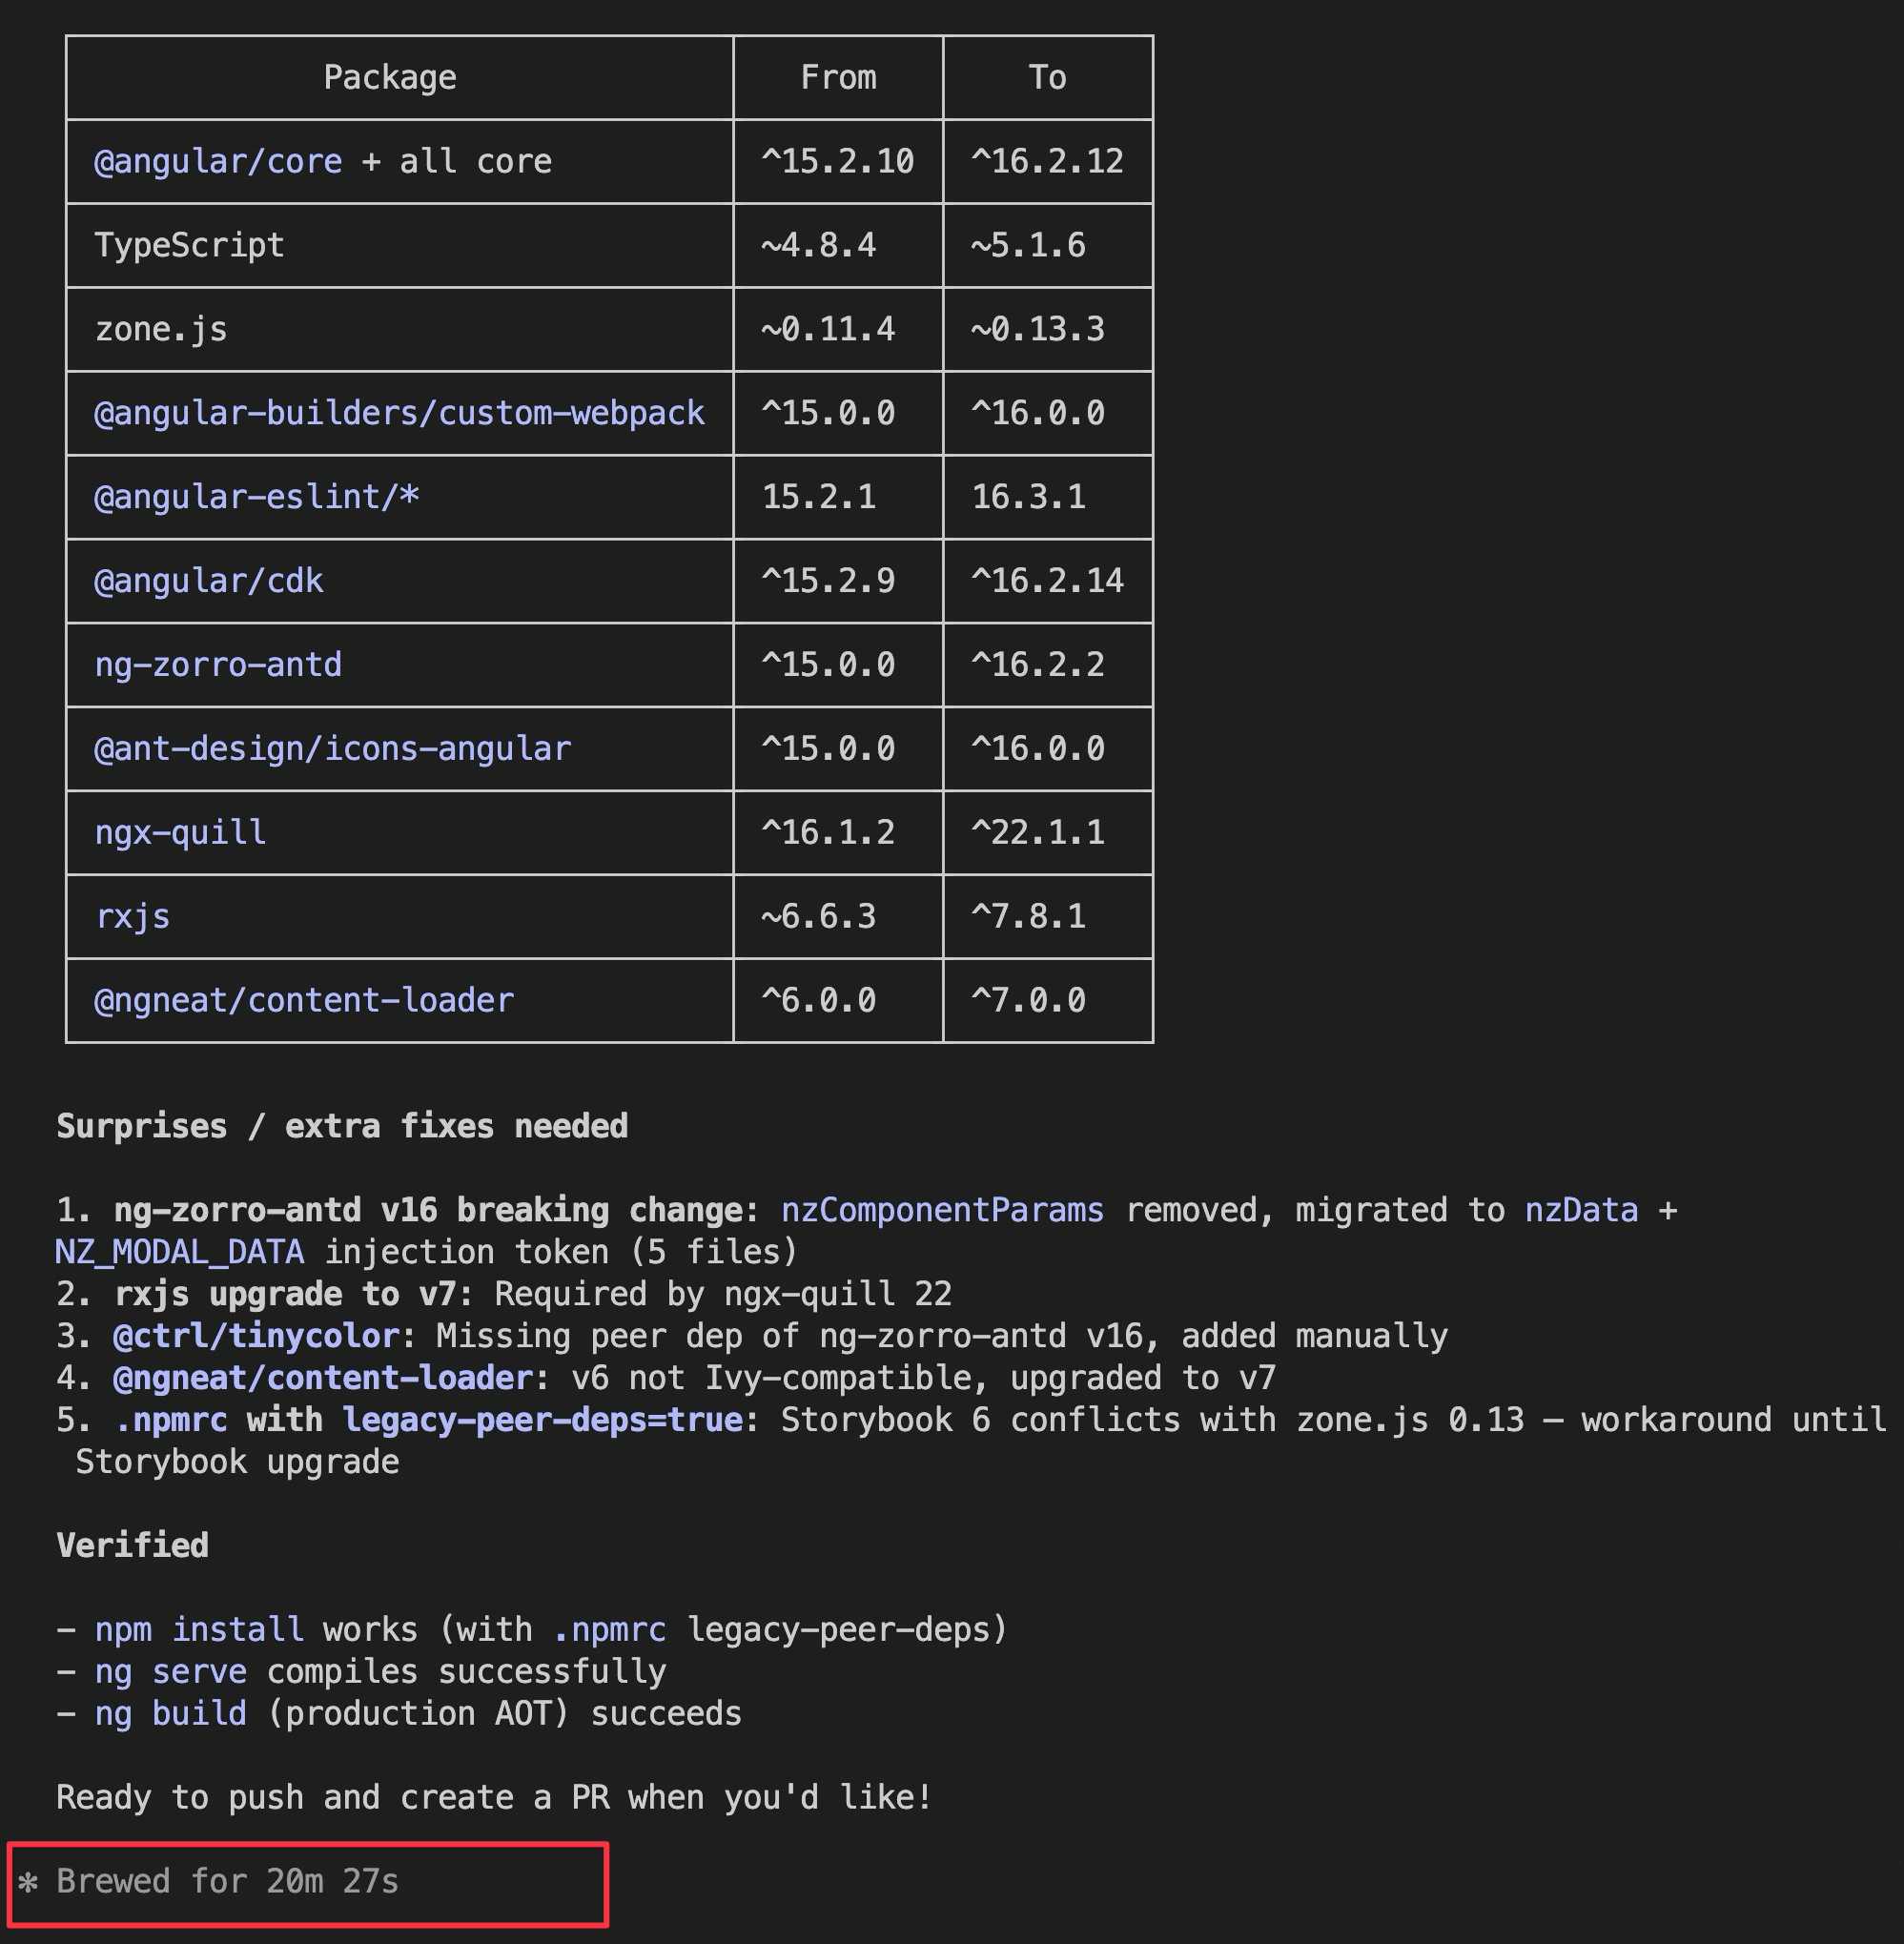Click the @angular-builders/custom-webpack package link
This screenshot has height=1944, width=1904.
(x=398, y=413)
